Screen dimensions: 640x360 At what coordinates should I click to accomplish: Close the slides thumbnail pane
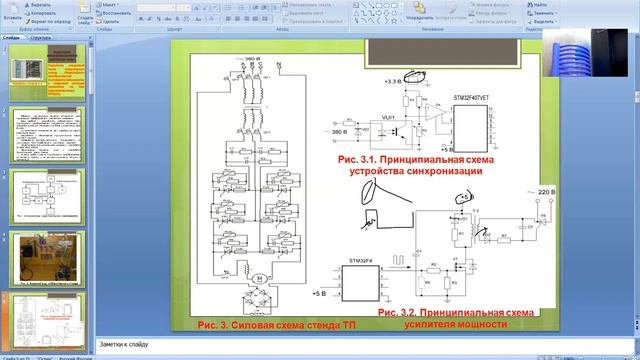(x=91, y=38)
